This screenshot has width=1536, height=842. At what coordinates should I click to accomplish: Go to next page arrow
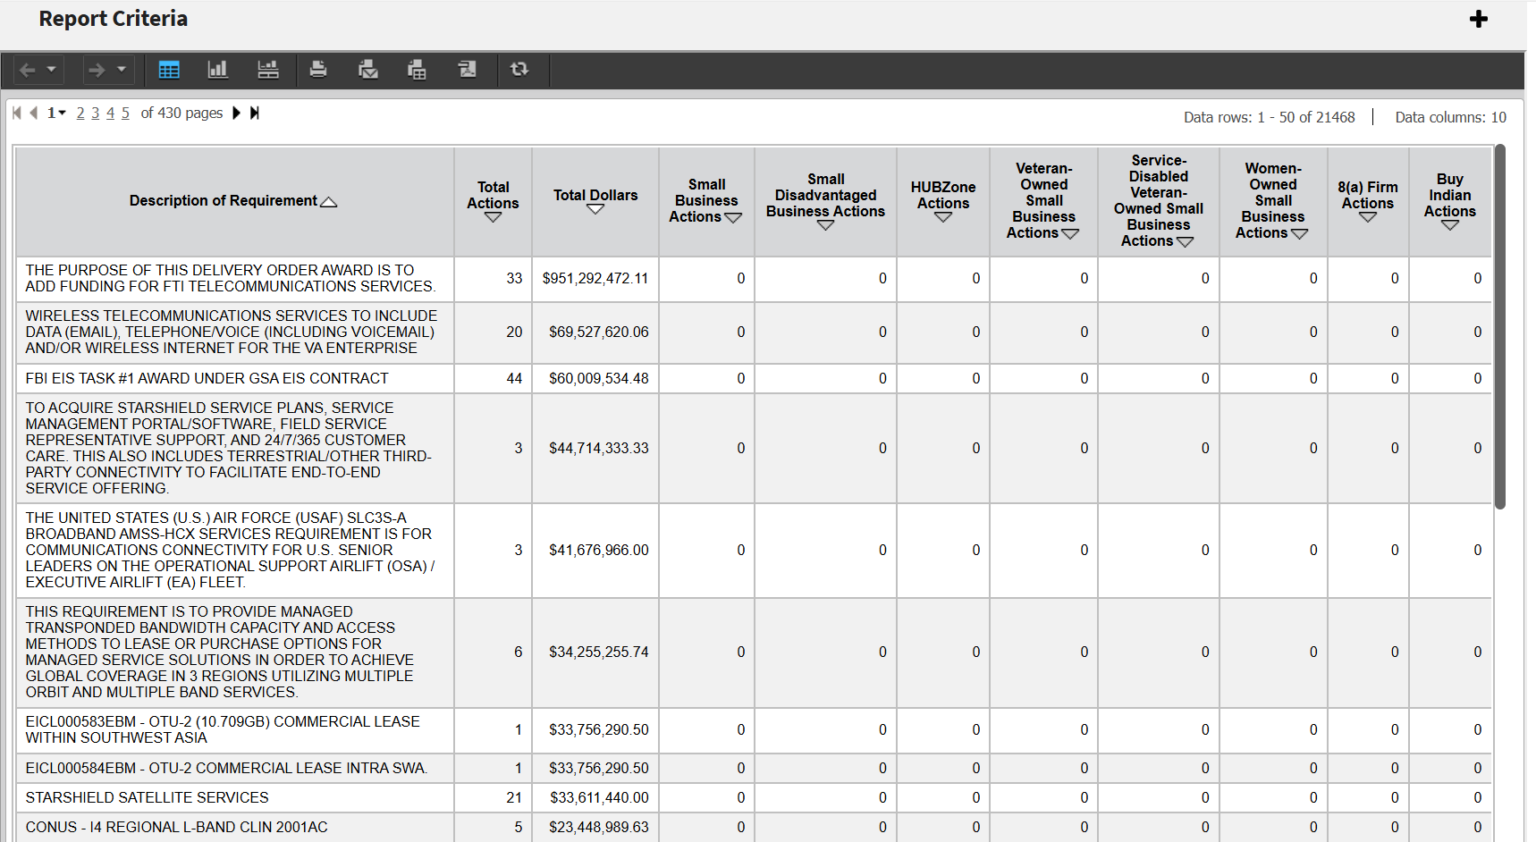(236, 113)
